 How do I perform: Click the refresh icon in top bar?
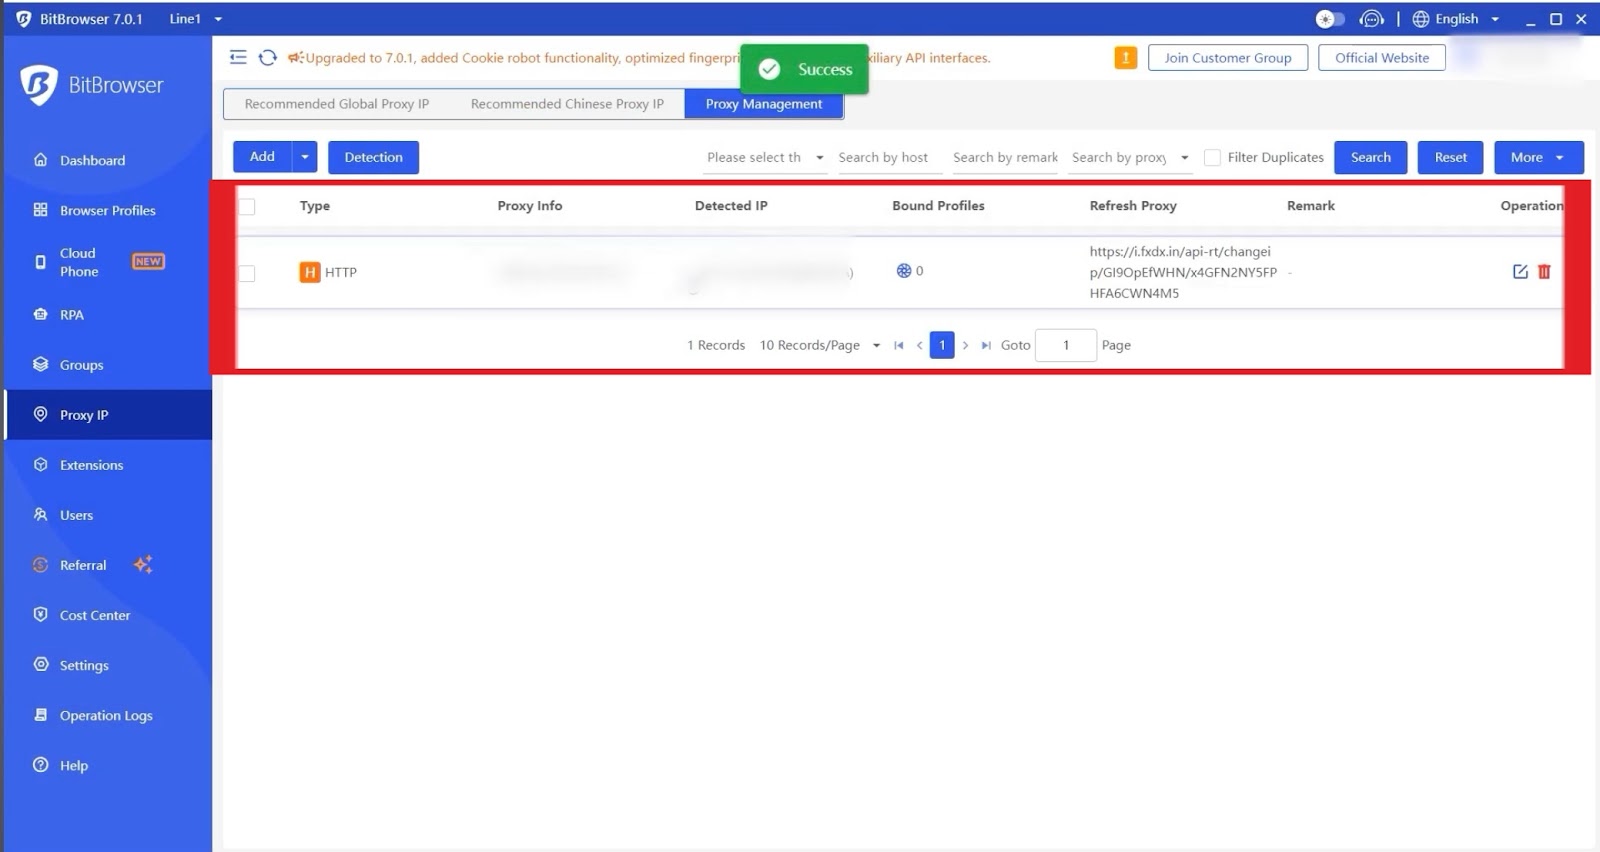click(267, 57)
